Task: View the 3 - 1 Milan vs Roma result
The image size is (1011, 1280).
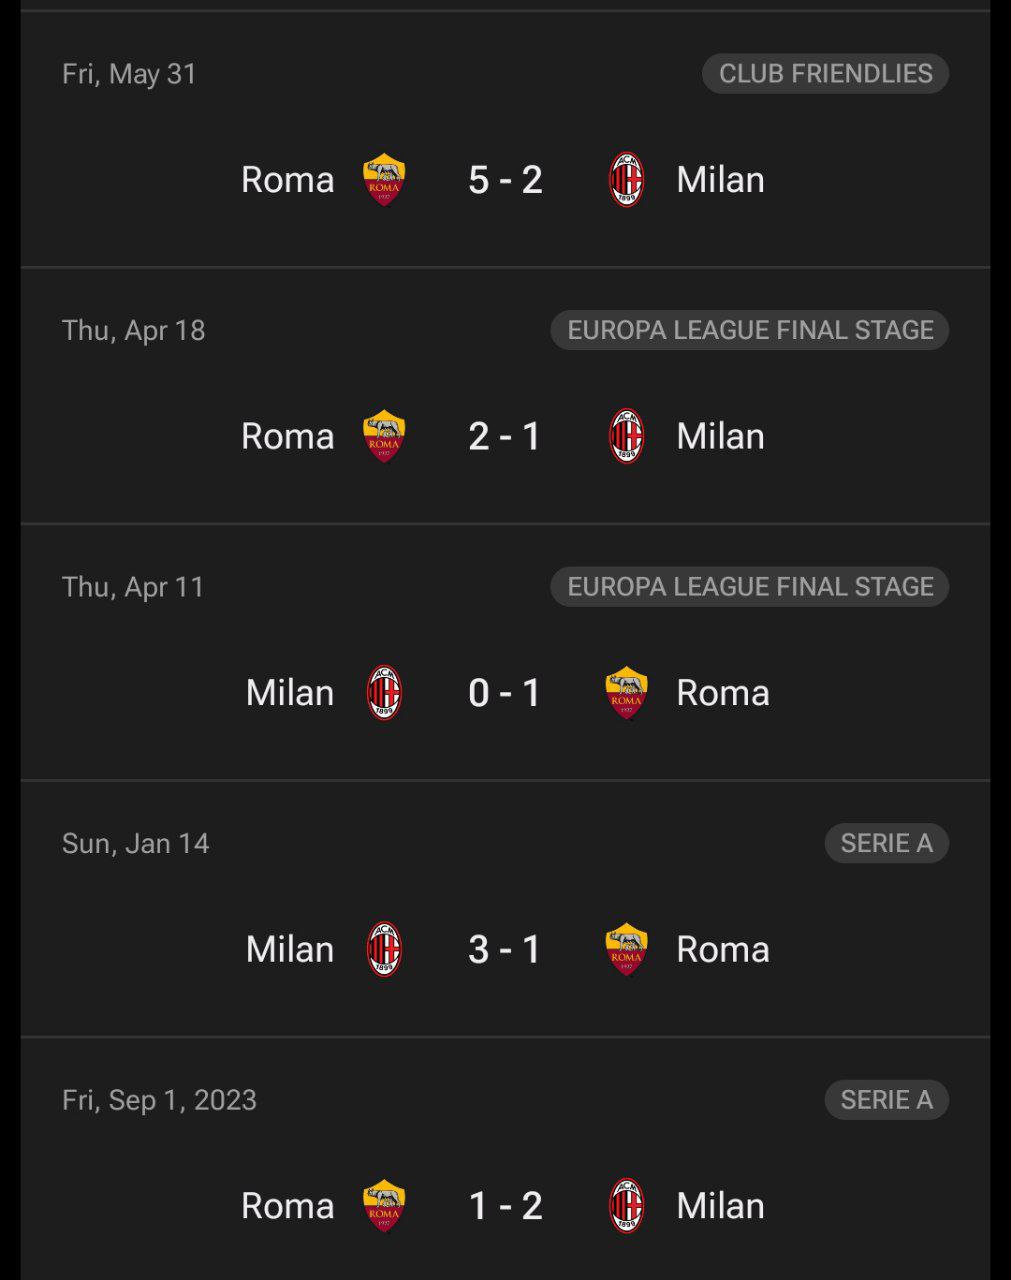Action: pyautogui.click(x=506, y=949)
